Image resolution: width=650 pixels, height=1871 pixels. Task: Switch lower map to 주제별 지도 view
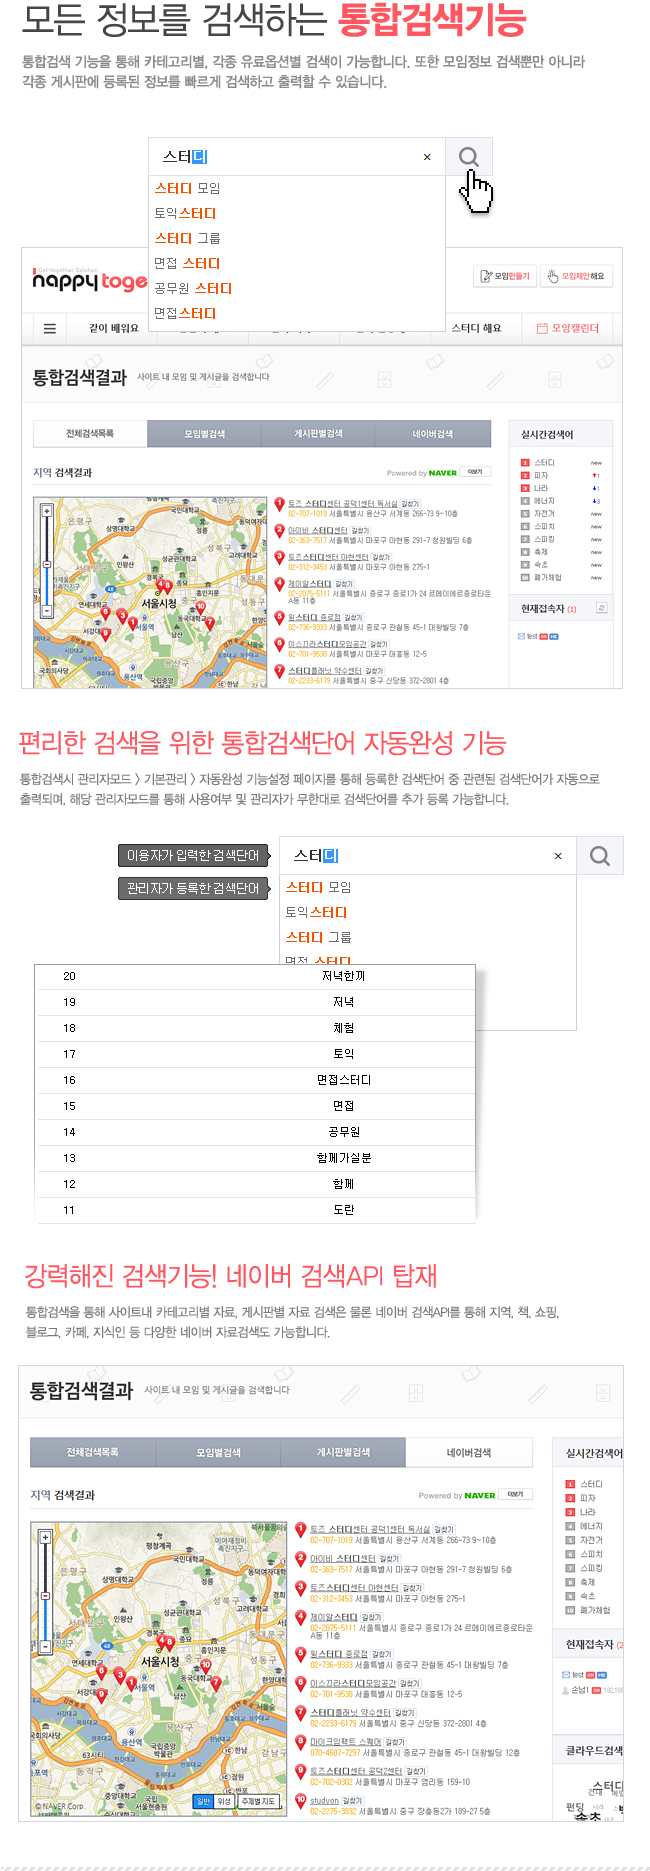click(x=258, y=1801)
